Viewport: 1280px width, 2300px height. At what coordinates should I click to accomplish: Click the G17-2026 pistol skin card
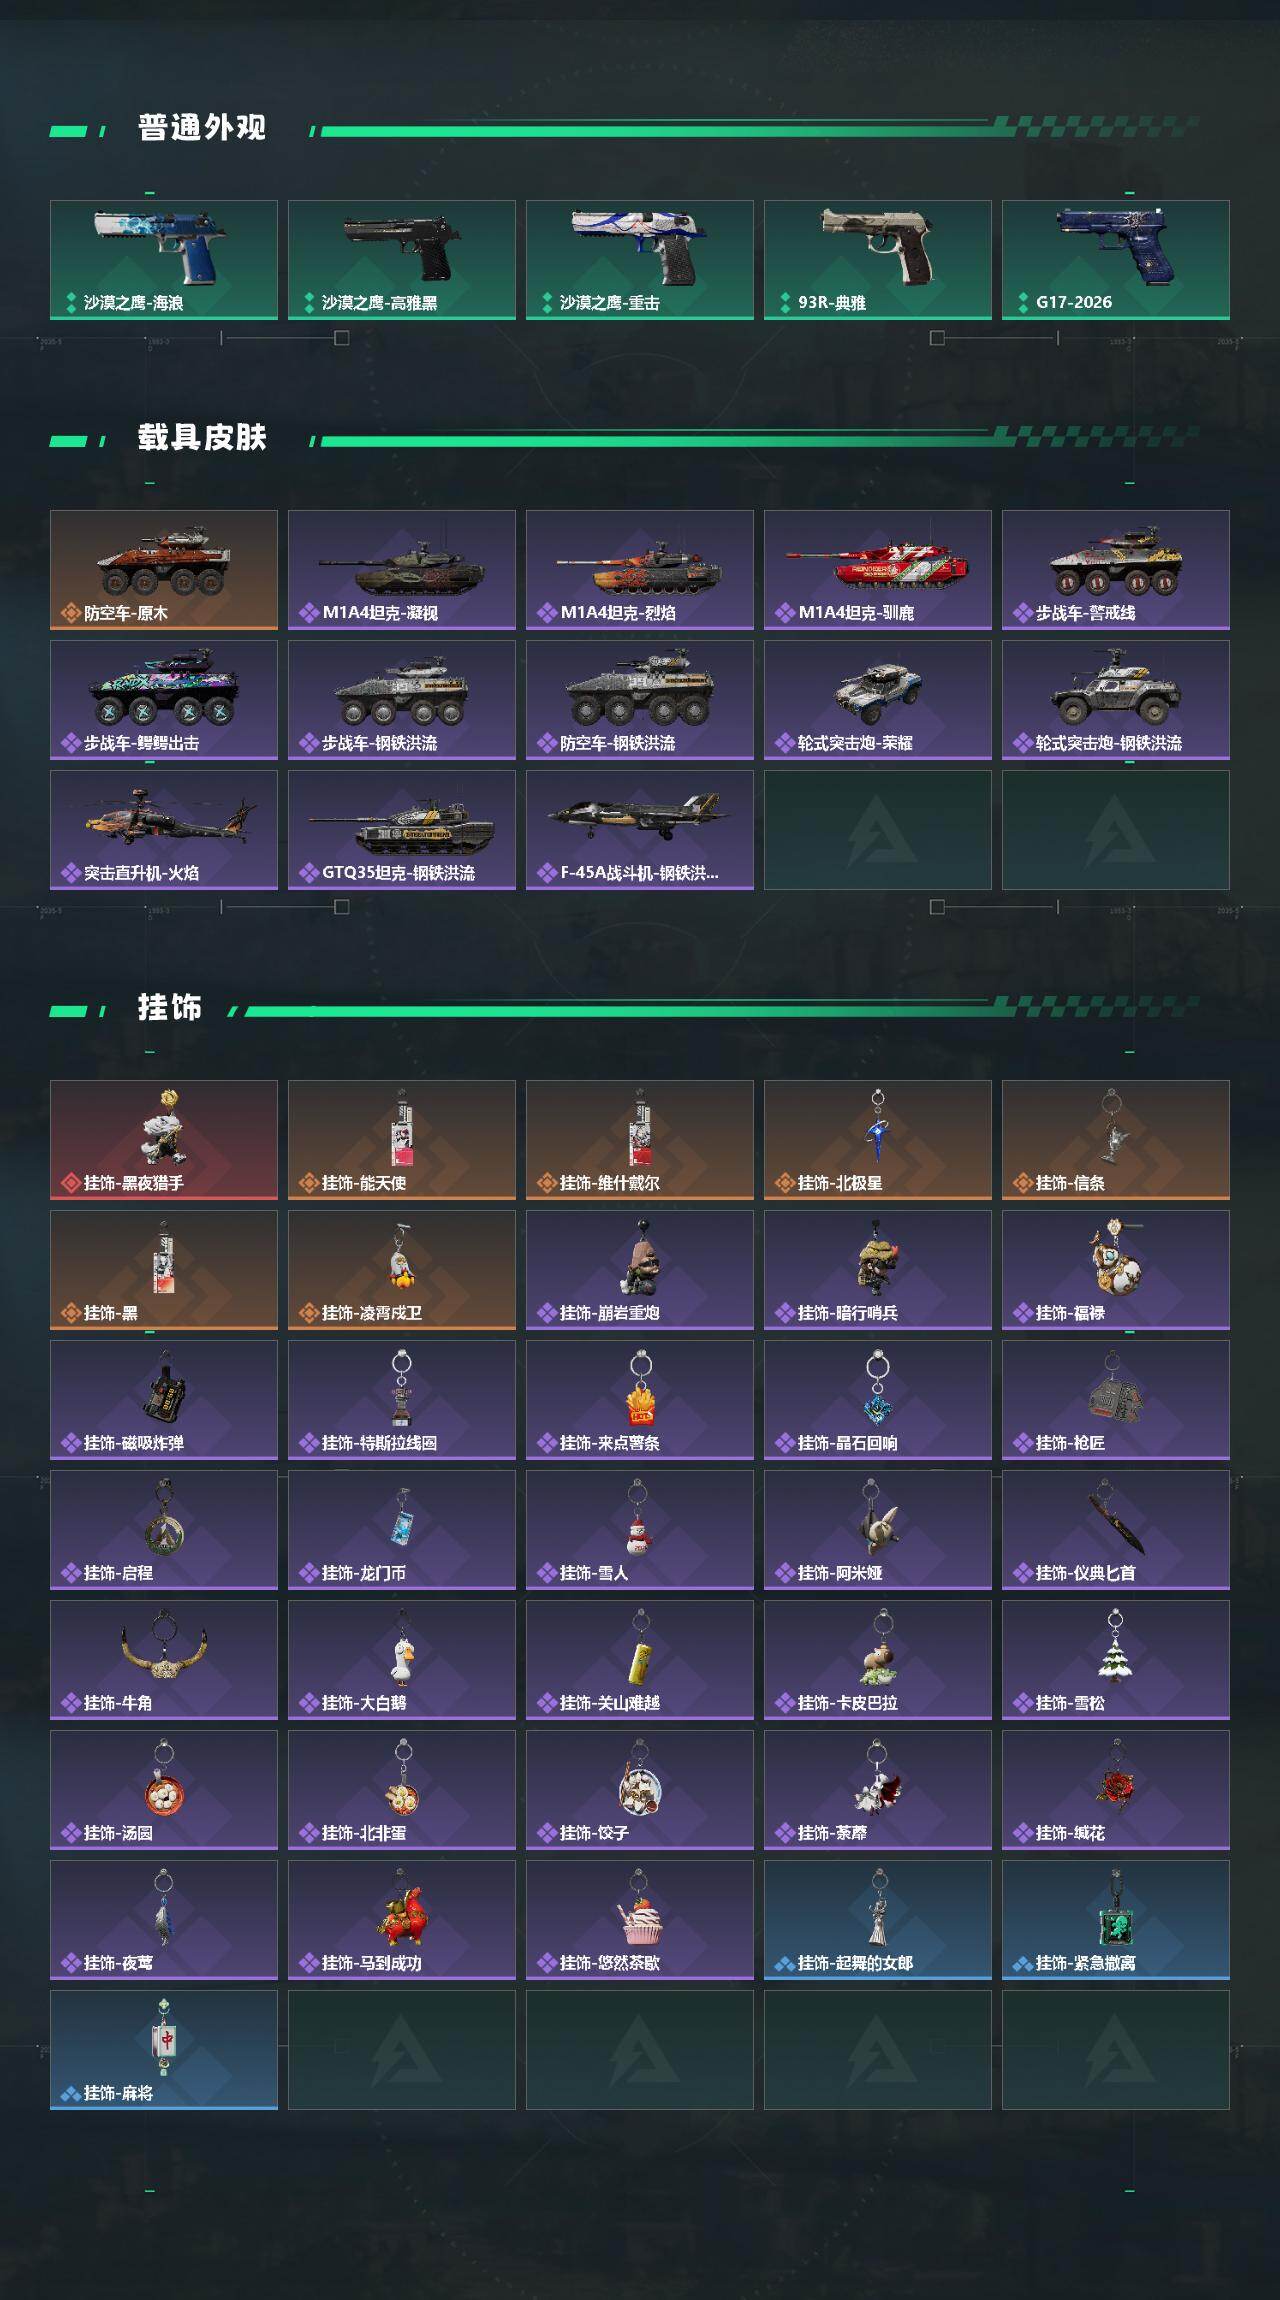point(1116,260)
